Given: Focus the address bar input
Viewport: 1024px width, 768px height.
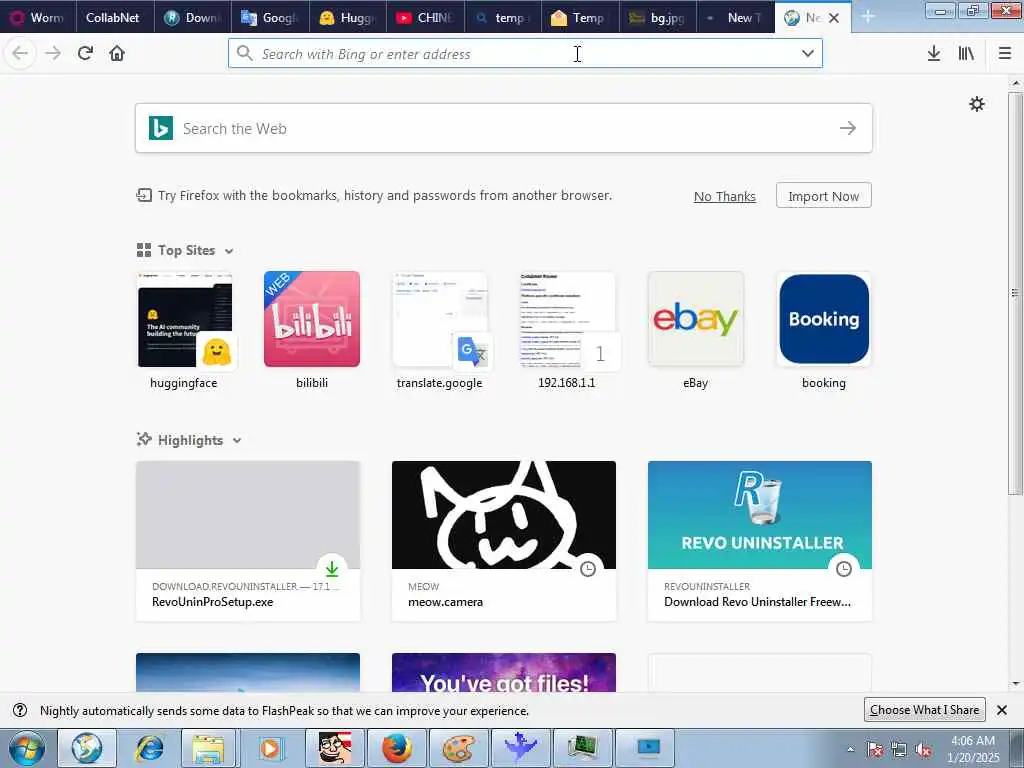Looking at the screenshot, I should point(526,54).
